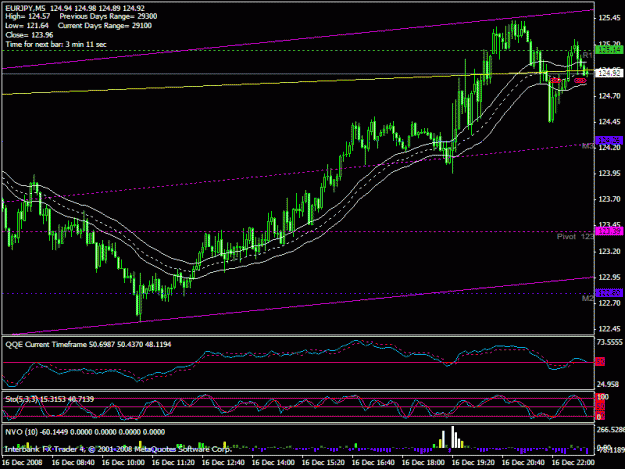This screenshot has height=469, width=625.
Task: Click the 24.958 QQE scale value
Action: [x=607, y=385]
